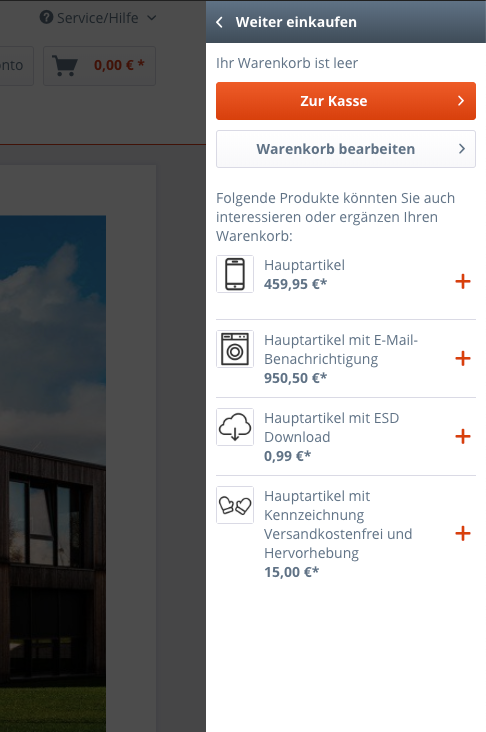Click the Service/Hilfe question mark icon
The height and width of the screenshot is (732, 486).
[x=46, y=17]
